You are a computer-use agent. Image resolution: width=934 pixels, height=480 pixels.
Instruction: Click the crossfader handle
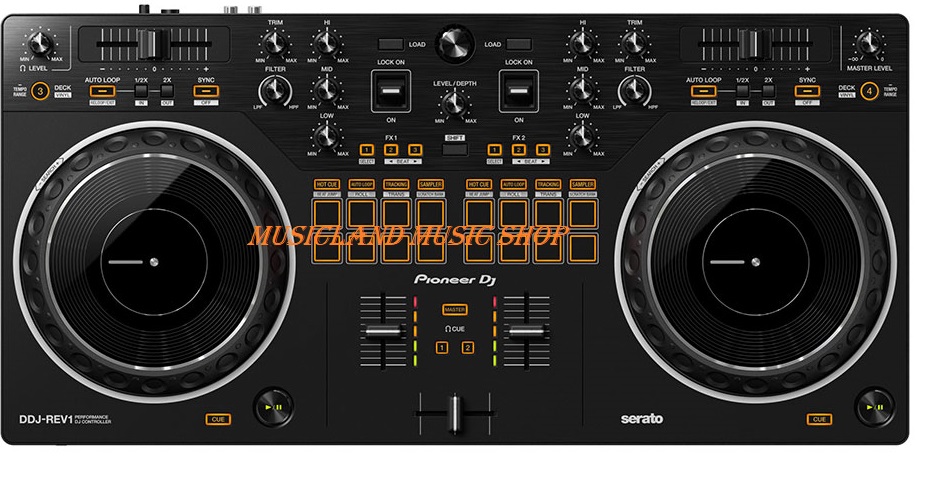454,412
